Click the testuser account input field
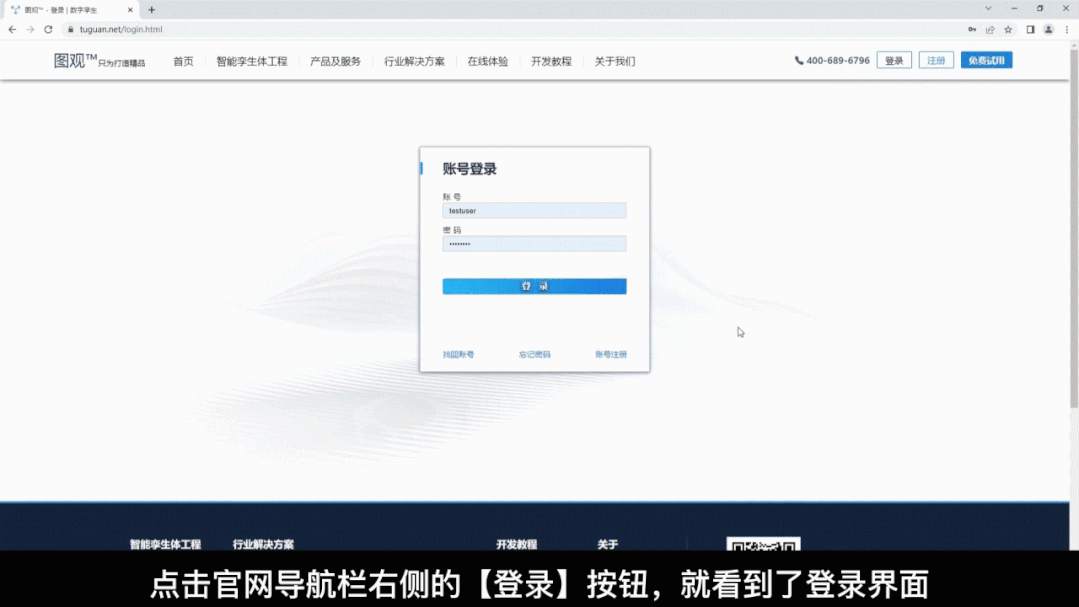 point(534,210)
